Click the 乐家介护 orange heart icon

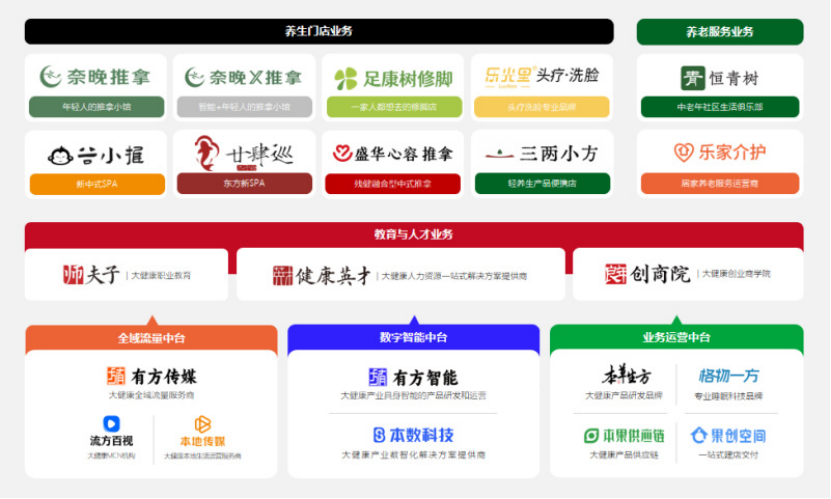[x=683, y=153]
